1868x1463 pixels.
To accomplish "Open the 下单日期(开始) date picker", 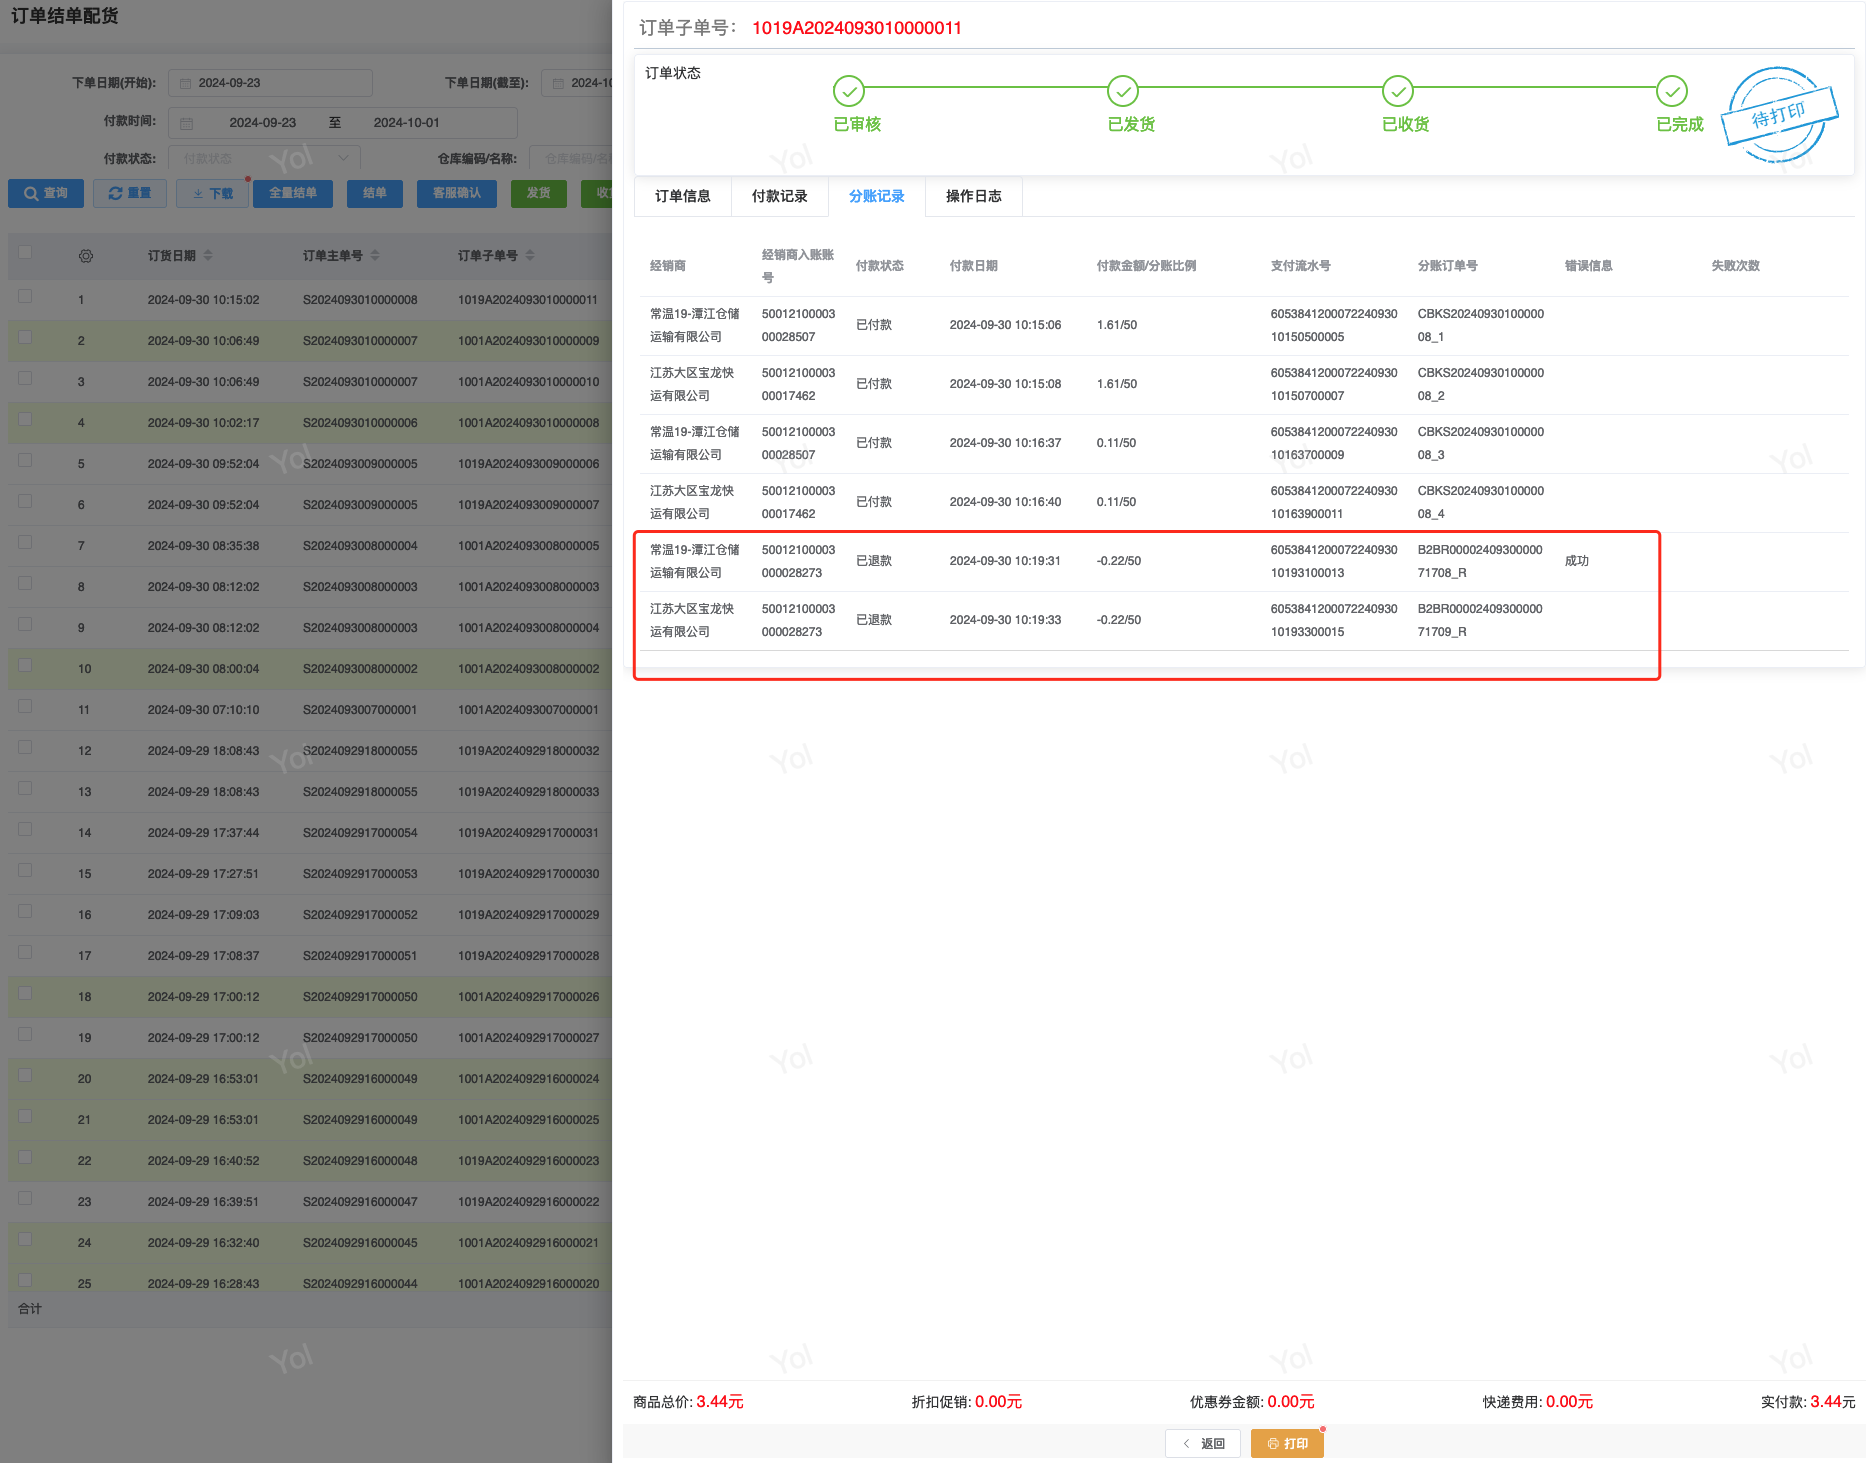I will point(270,83).
